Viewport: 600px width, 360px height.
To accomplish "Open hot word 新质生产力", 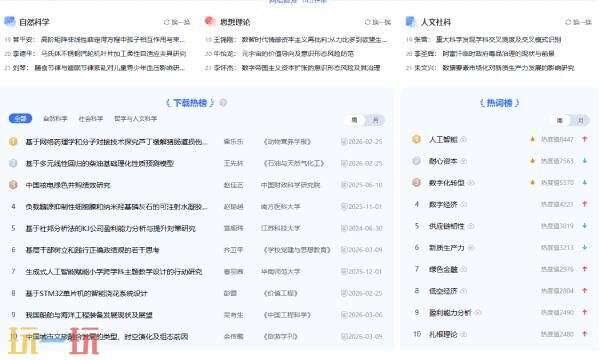I will point(447,248).
